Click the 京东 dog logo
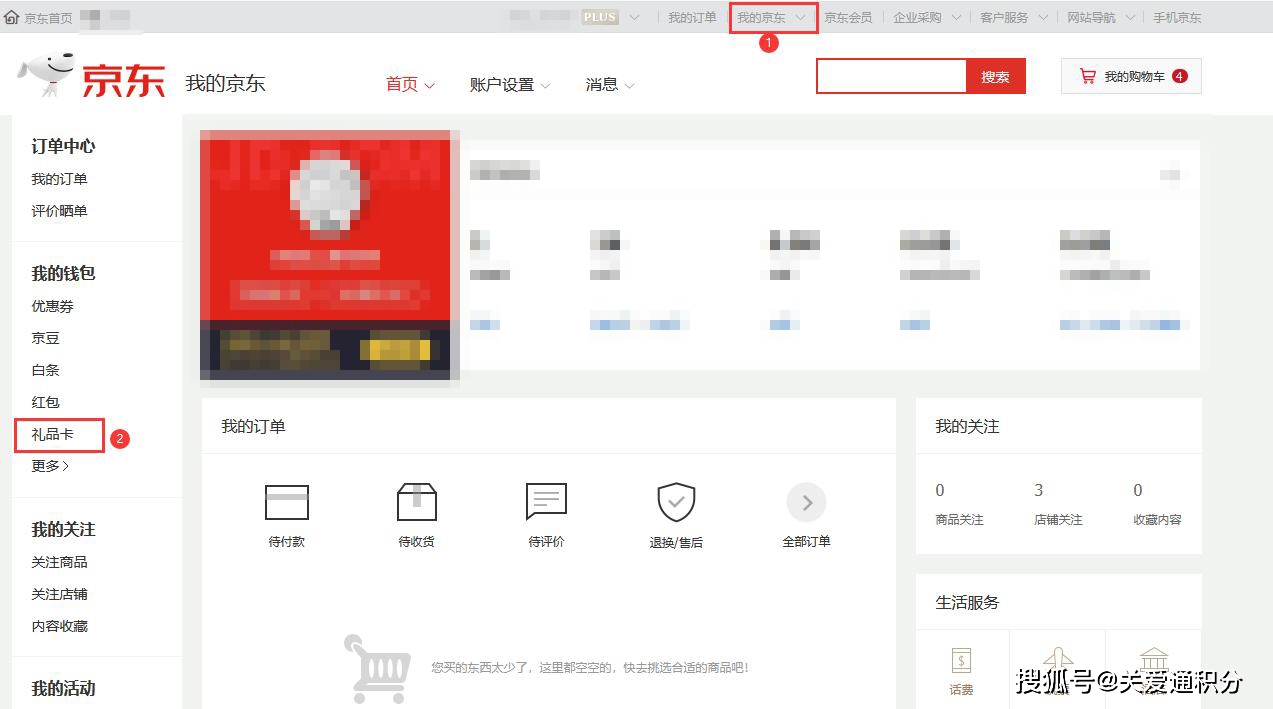The width and height of the screenshot is (1273, 709). [91, 76]
